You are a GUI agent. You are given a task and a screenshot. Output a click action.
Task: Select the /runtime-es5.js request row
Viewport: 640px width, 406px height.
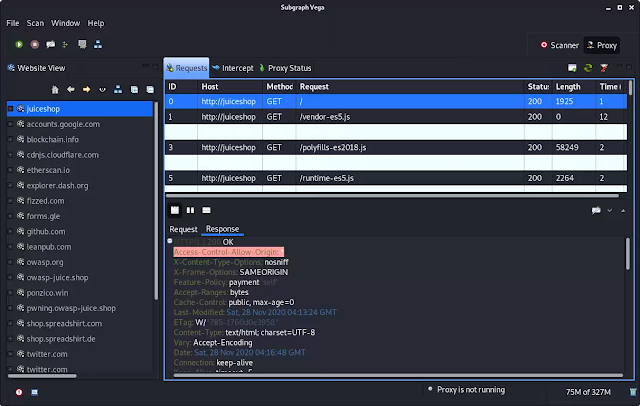click(396, 178)
